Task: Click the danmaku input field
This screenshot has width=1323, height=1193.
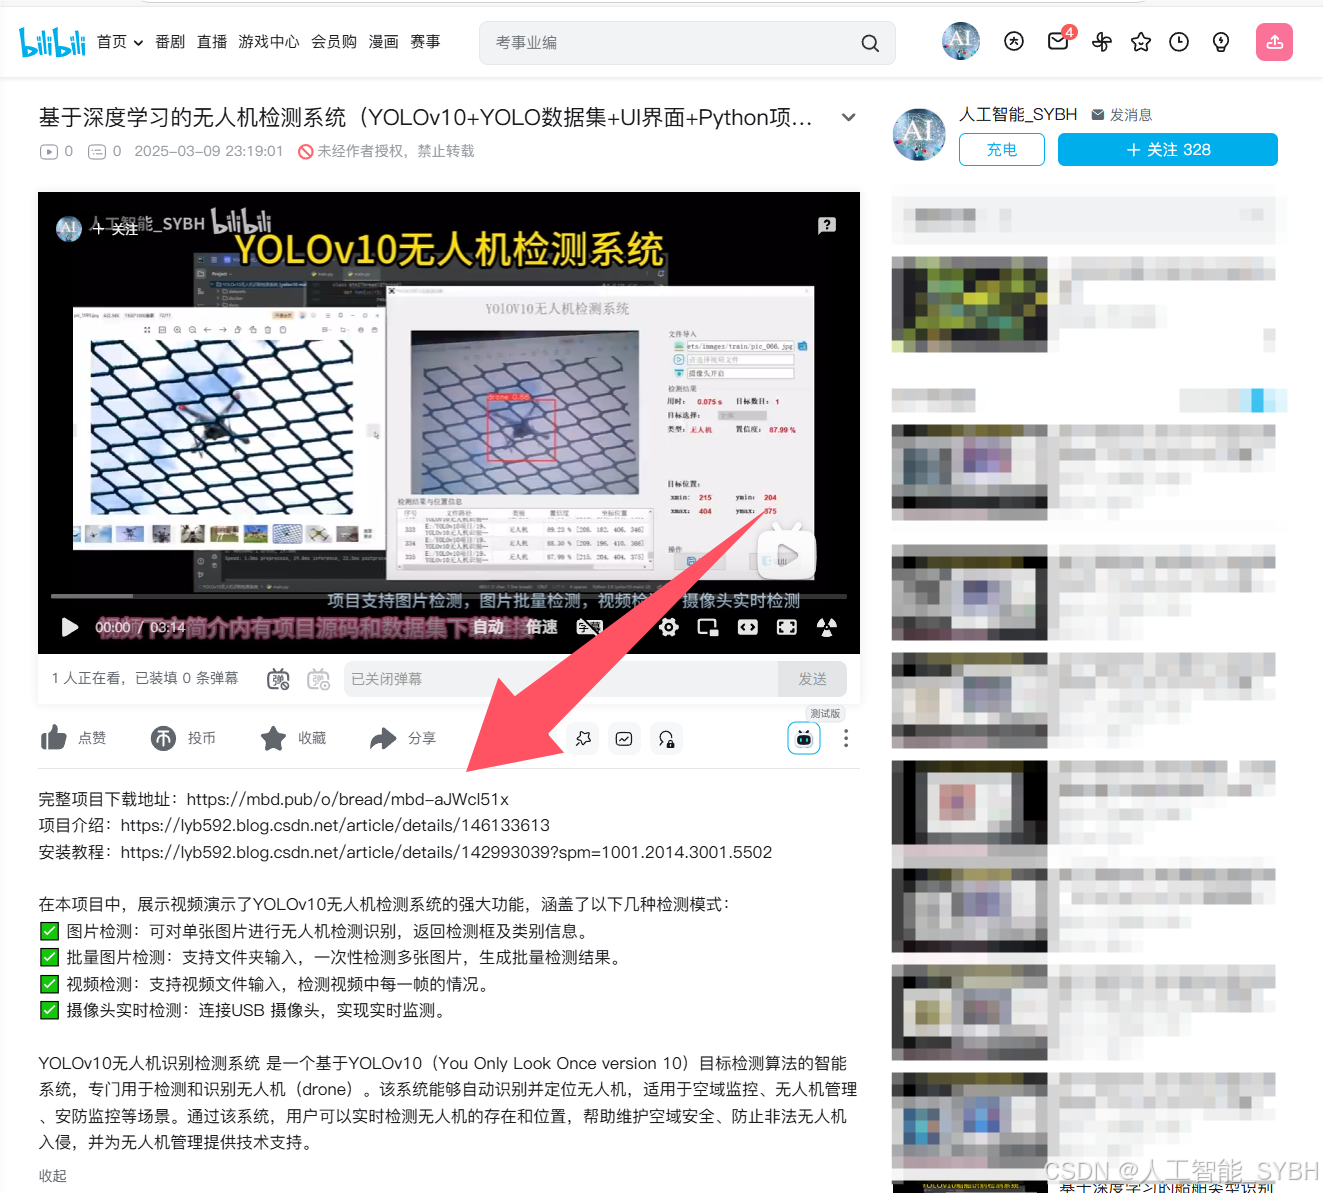Action: (x=561, y=679)
